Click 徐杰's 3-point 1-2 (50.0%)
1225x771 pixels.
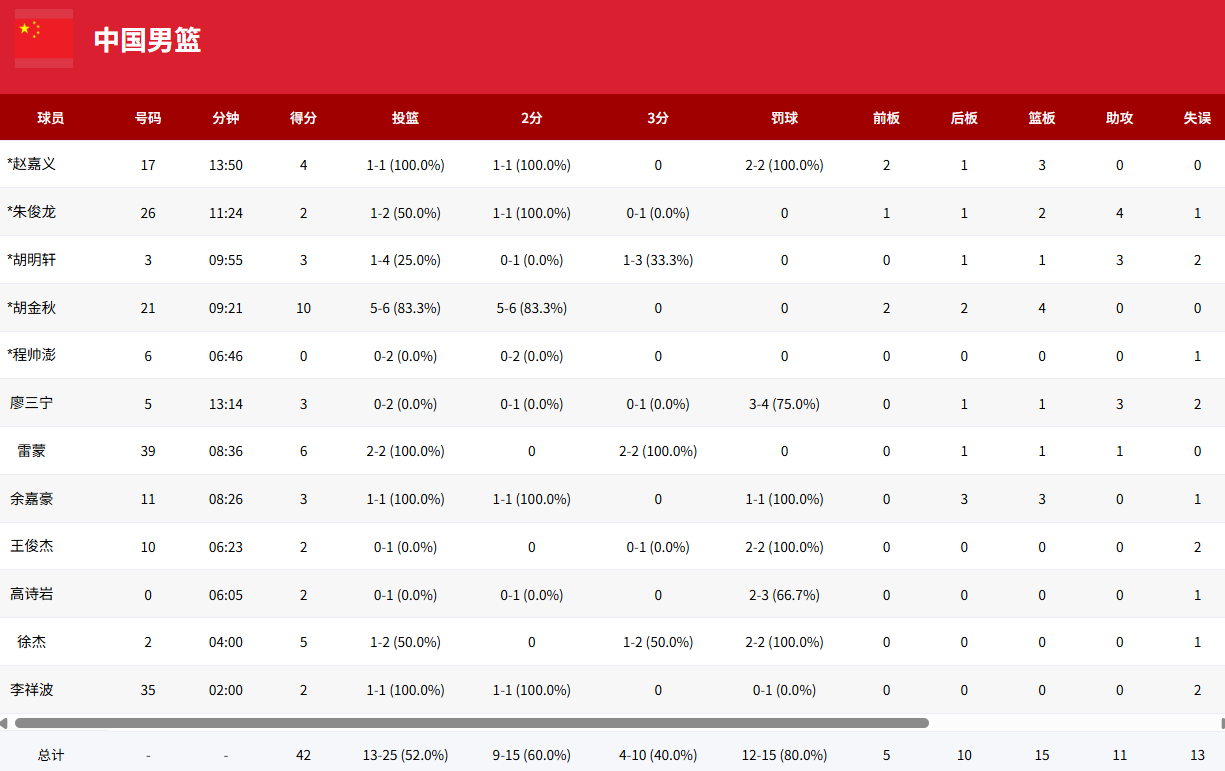(x=658, y=642)
